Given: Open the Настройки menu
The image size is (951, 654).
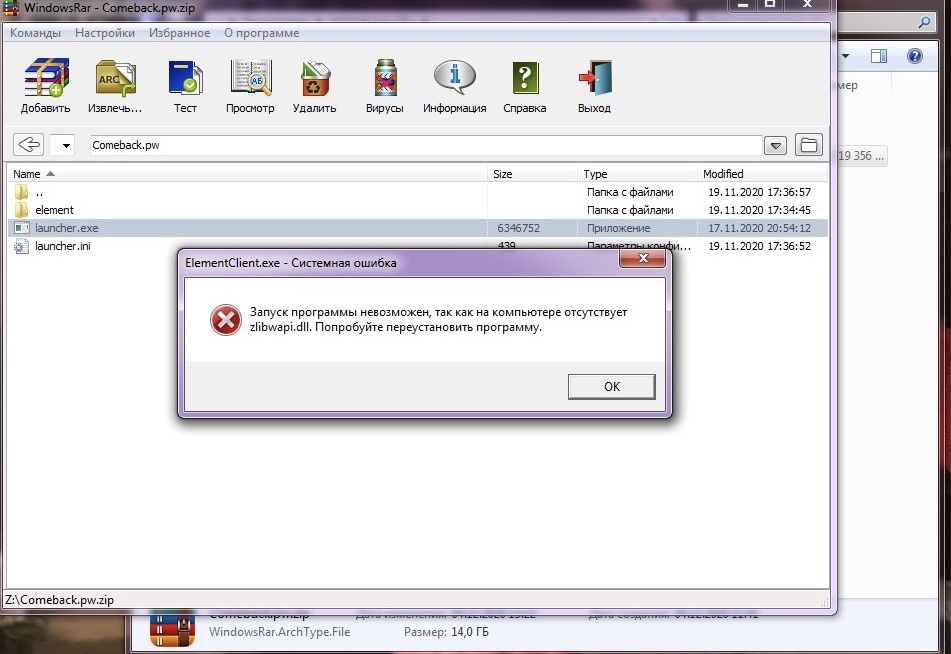Looking at the screenshot, I should (x=105, y=33).
